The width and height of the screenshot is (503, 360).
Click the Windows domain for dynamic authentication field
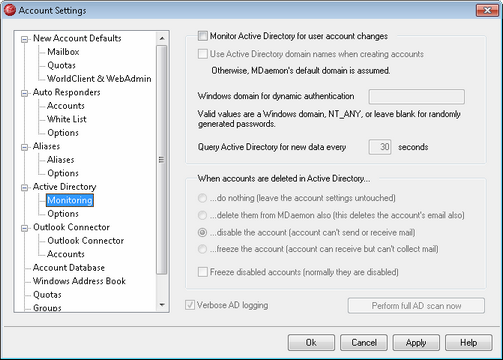click(x=416, y=96)
